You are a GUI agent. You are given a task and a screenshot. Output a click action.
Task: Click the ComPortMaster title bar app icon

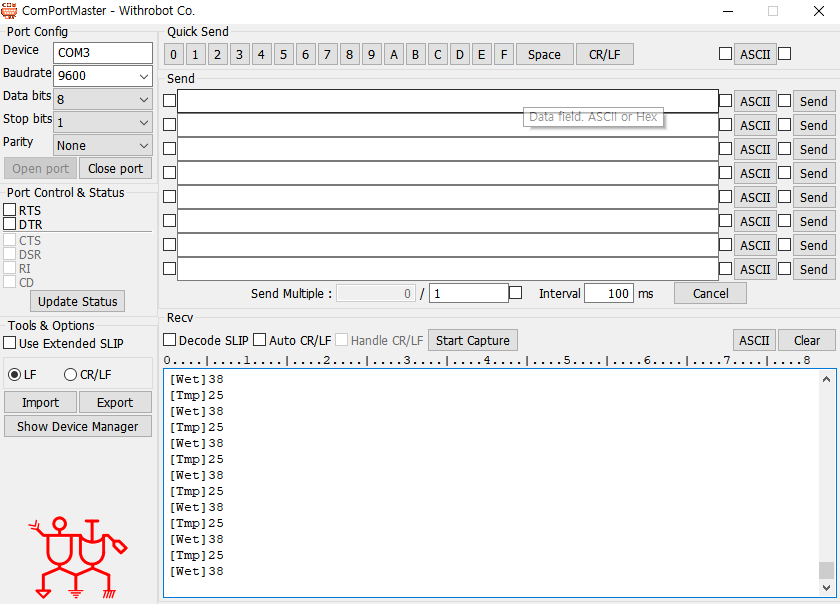point(9,10)
